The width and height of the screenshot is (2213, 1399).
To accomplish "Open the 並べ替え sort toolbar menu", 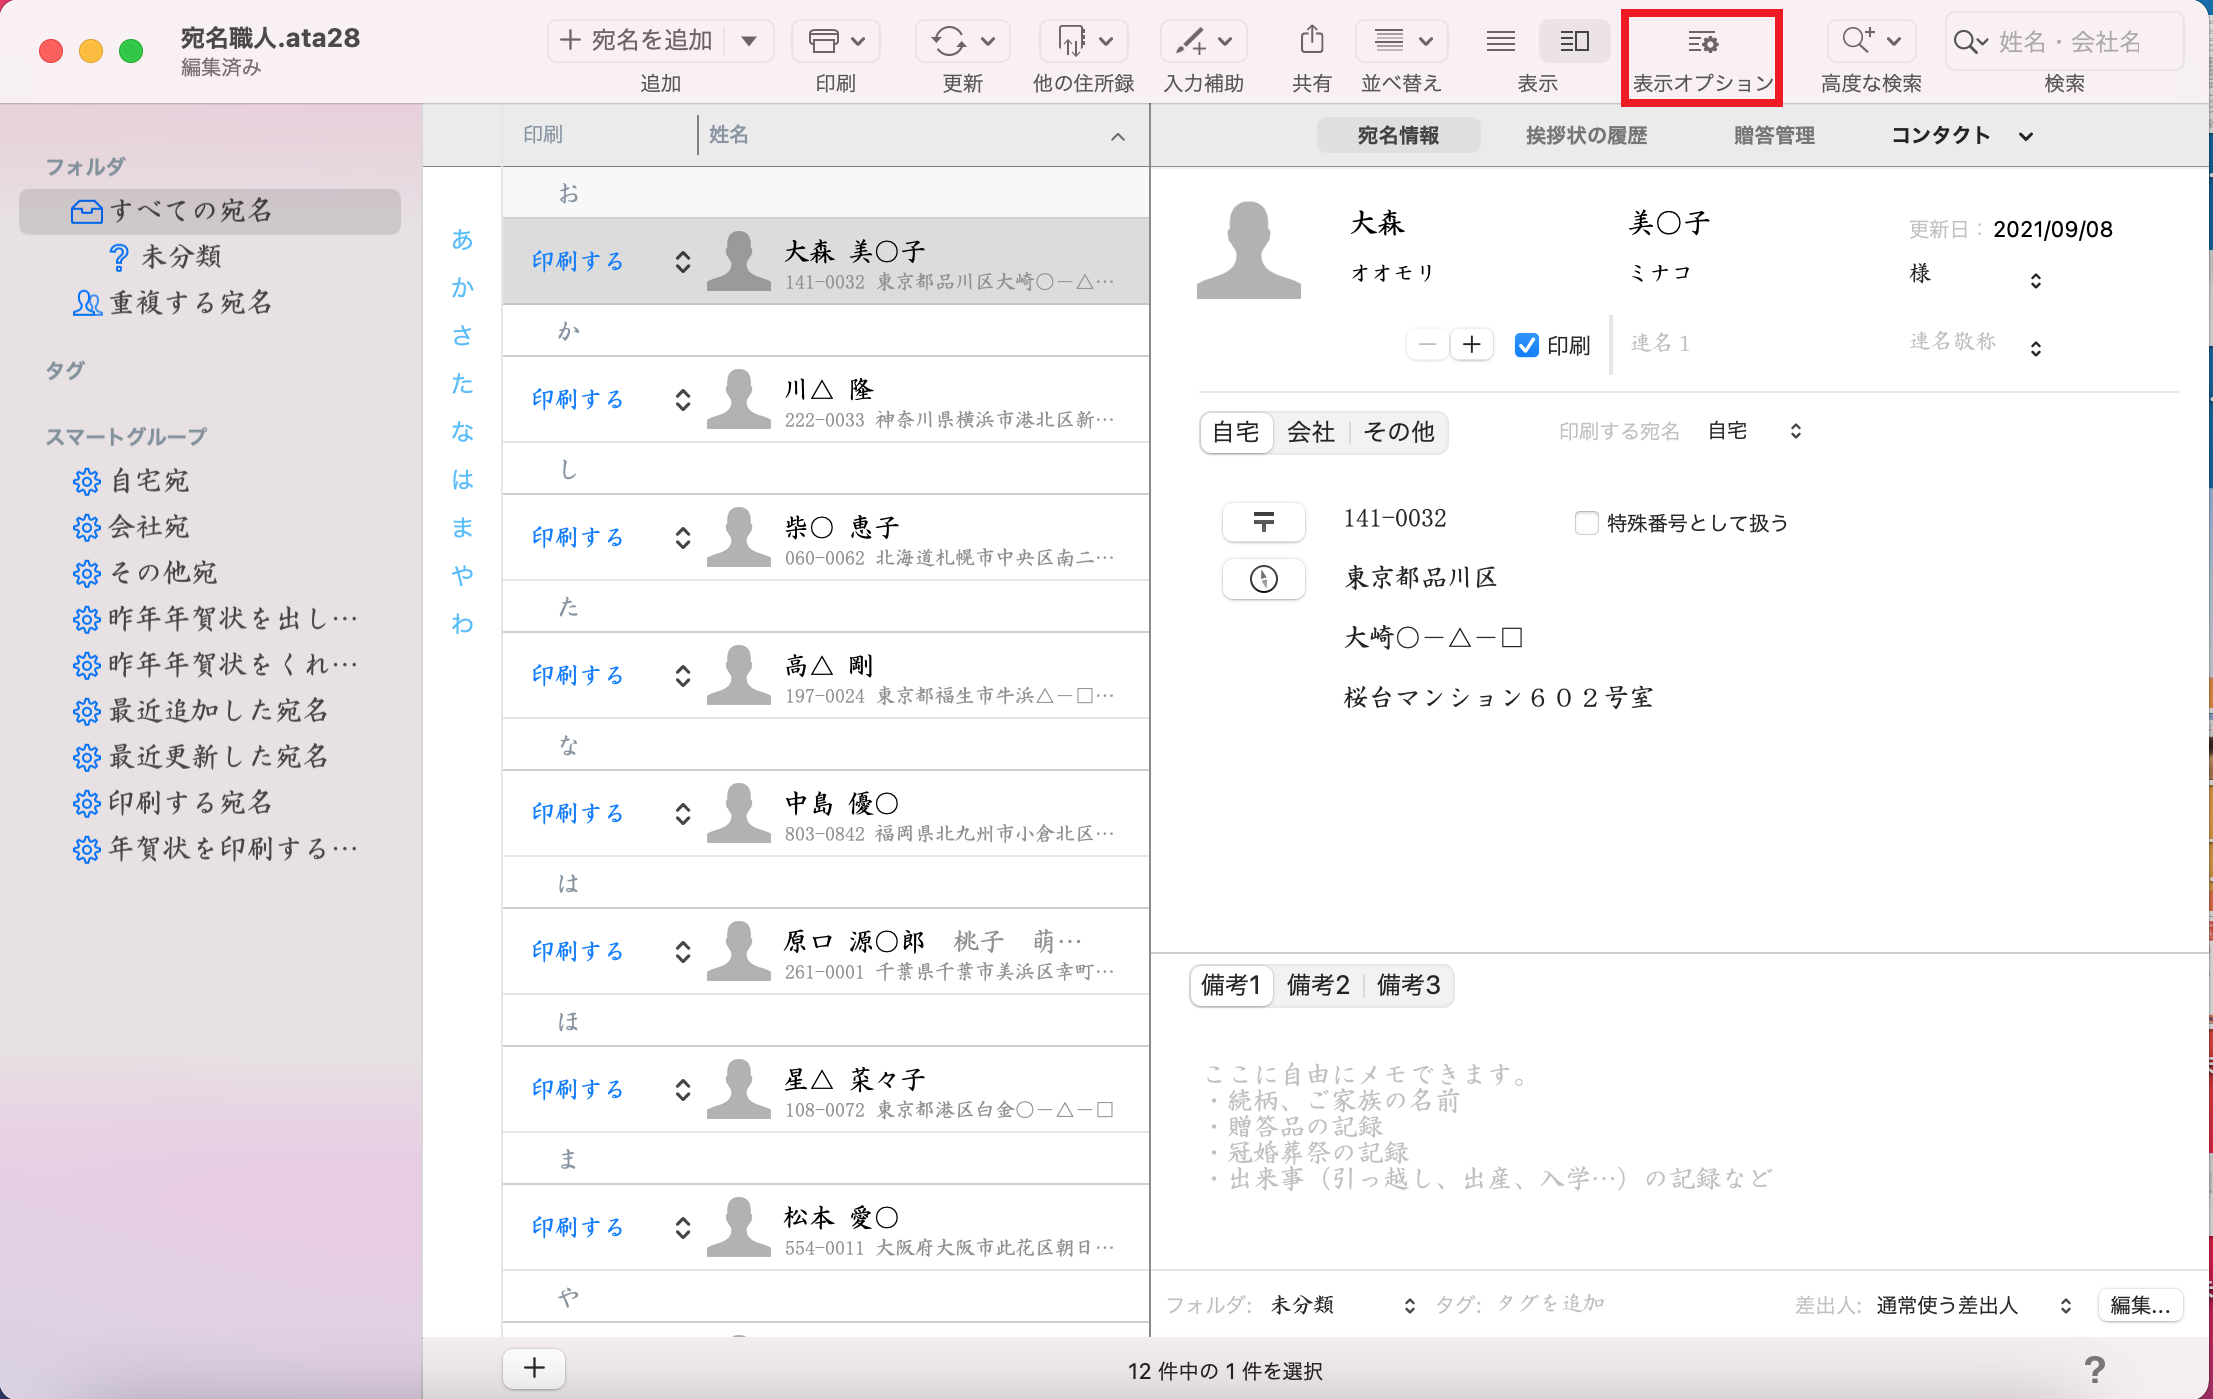I will click(1401, 41).
